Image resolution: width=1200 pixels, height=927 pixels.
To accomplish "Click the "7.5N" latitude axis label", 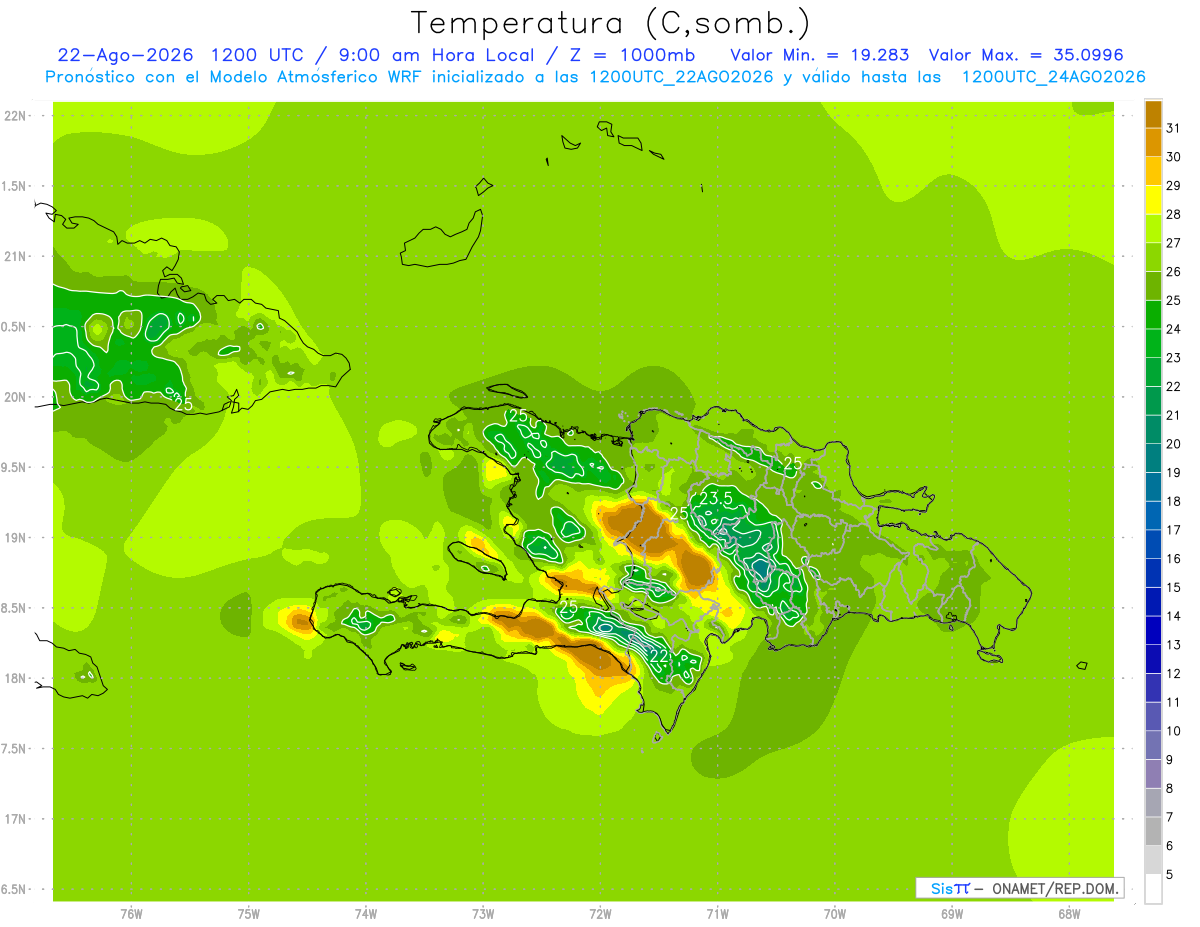I will [x=14, y=749].
